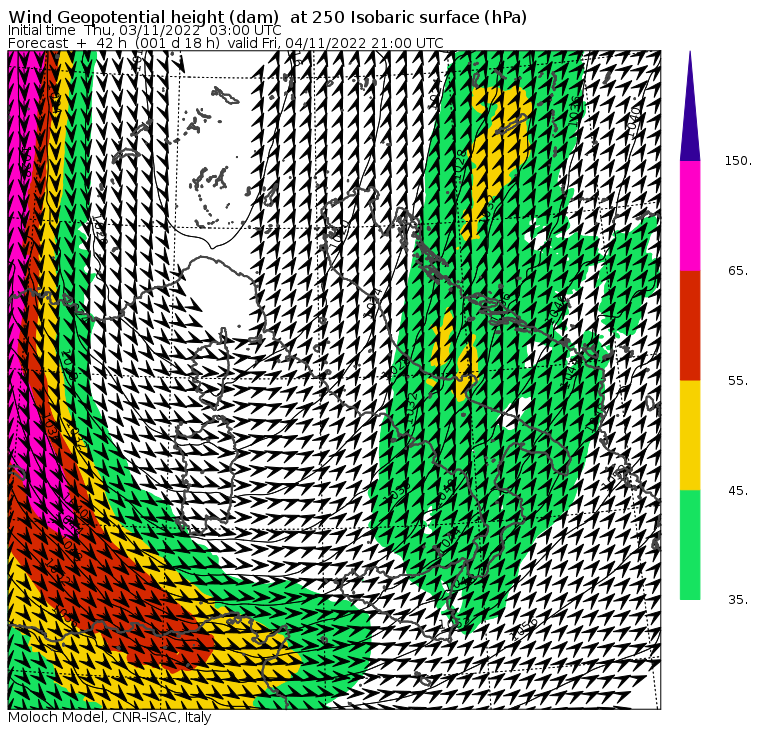Click the 'Initial time Thu, 03/11/2022' line
The height and width of the screenshot is (731, 760).
pyautogui.click(x=144, y=30)
